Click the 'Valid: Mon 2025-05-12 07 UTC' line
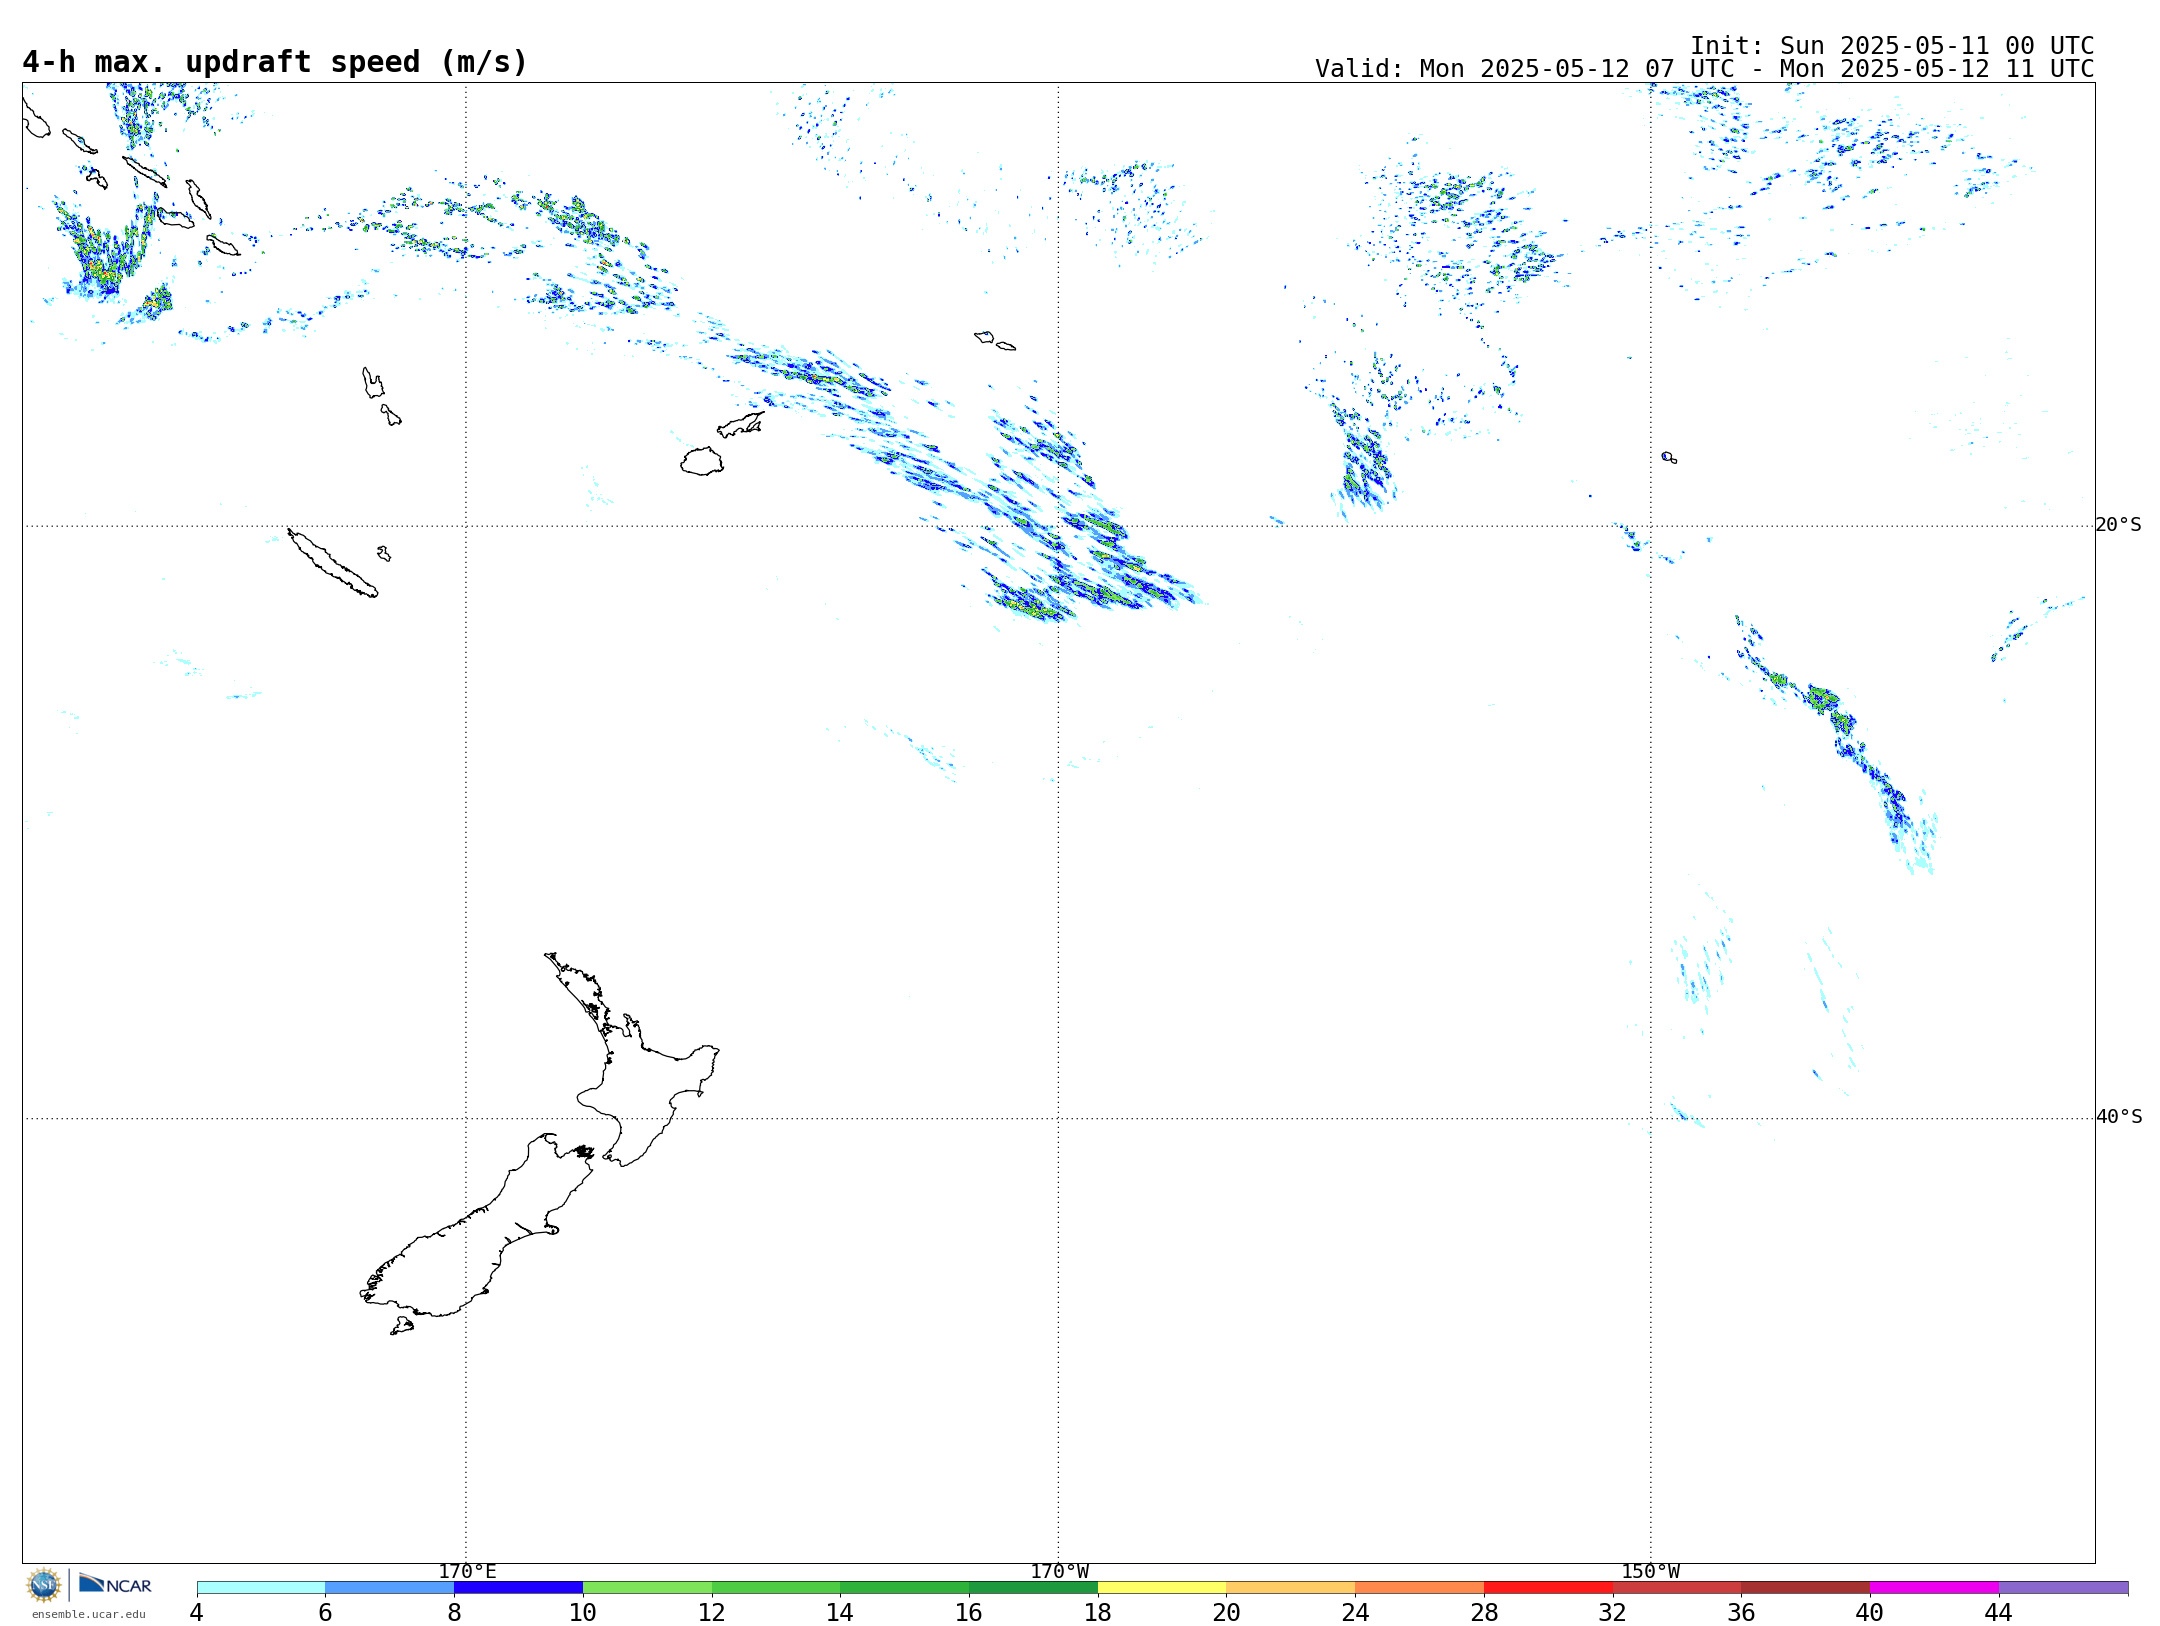This screenshot has height=1626, width=2160. 1704,69
